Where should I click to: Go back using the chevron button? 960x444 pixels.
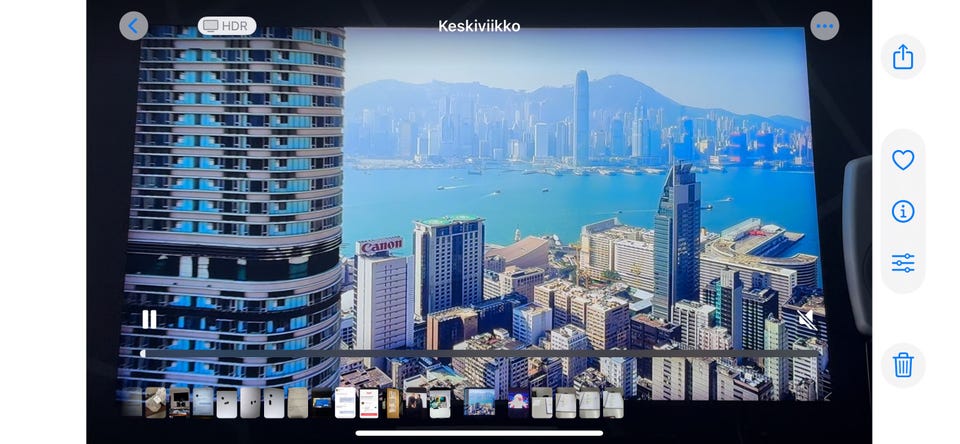(x=133, y=26)
